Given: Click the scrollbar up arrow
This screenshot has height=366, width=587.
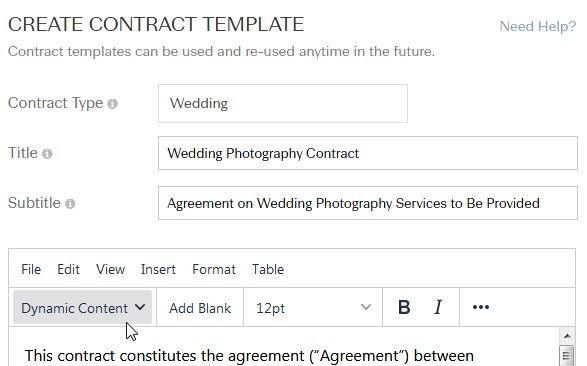Looking at the screenshot, I should coord(567,336).
